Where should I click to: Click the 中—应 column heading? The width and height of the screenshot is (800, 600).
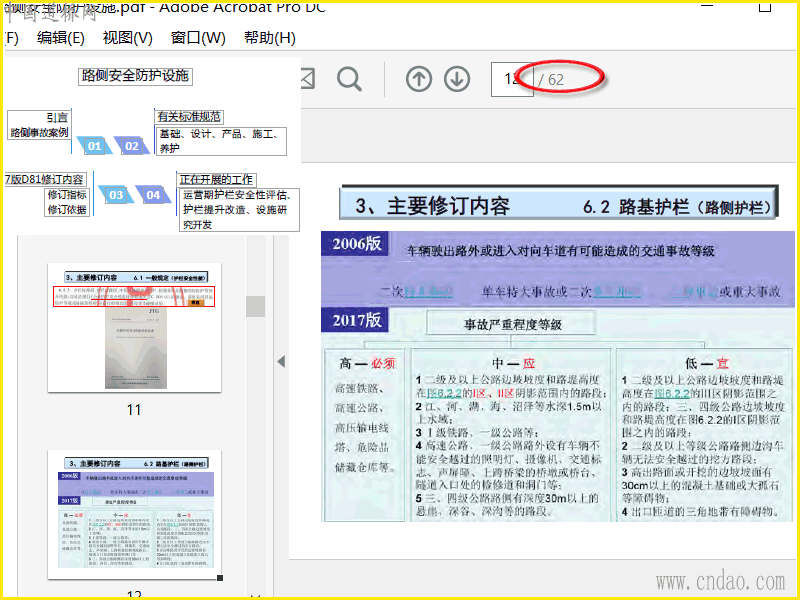tap(513, 363)
